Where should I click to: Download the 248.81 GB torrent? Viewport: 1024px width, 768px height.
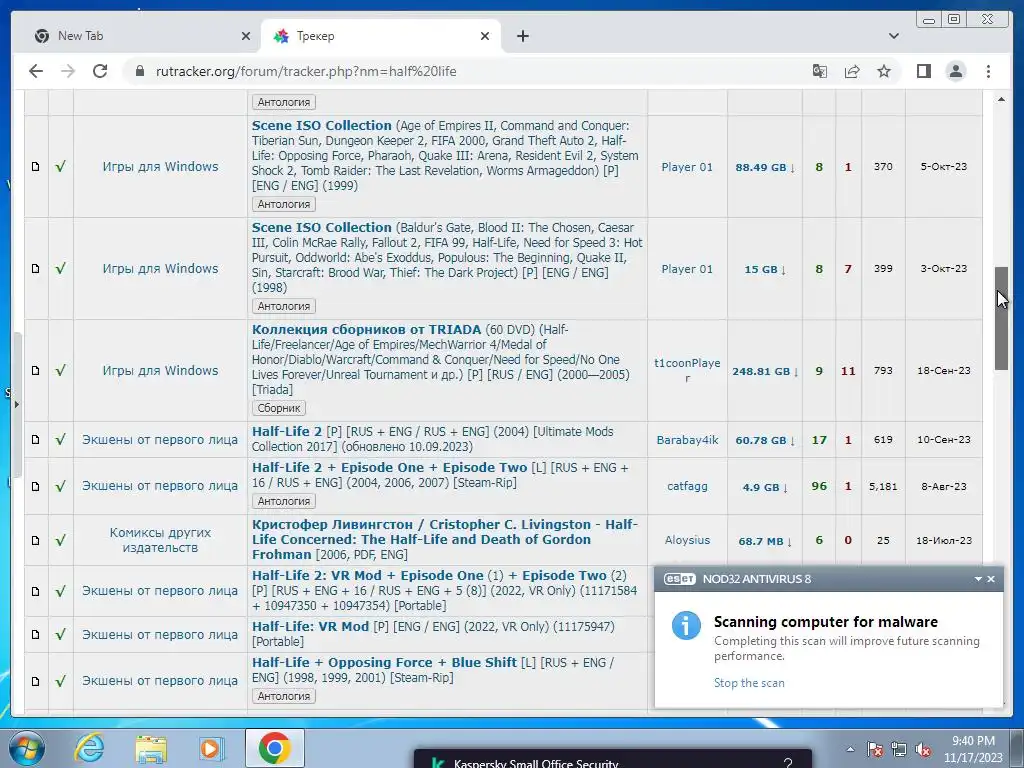click(765, 371)
